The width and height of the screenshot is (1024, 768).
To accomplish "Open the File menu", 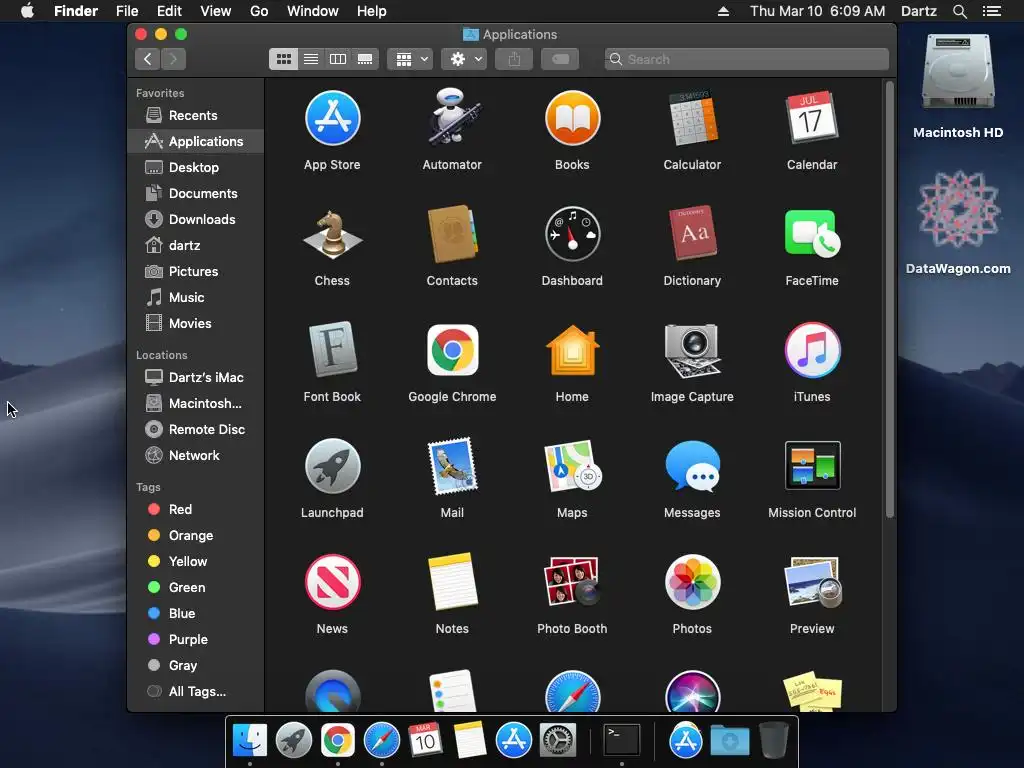I will coord(127,11).
